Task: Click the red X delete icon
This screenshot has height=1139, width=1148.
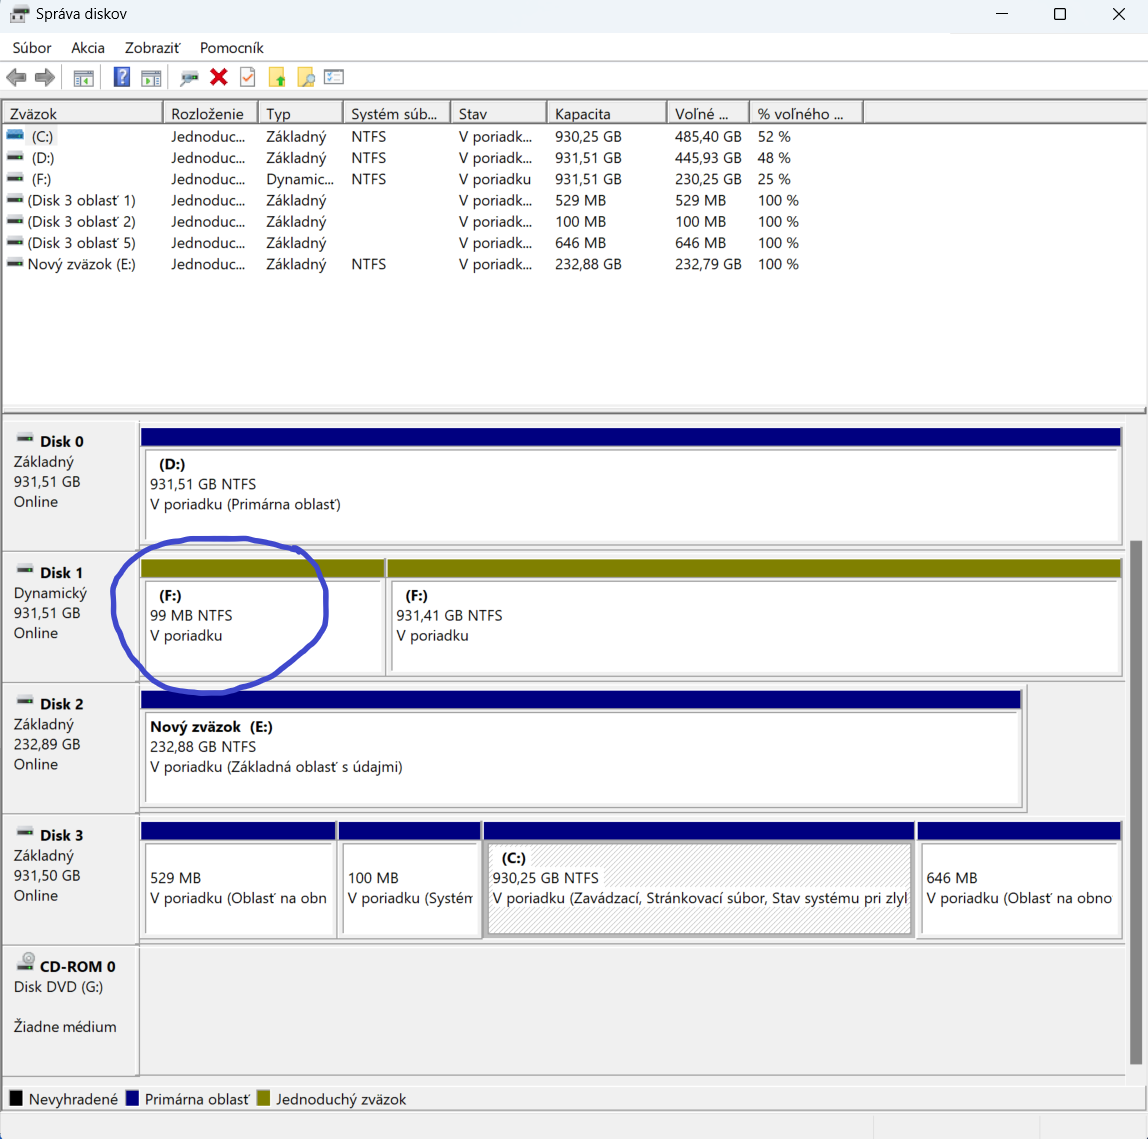Action: click(218, 77)
